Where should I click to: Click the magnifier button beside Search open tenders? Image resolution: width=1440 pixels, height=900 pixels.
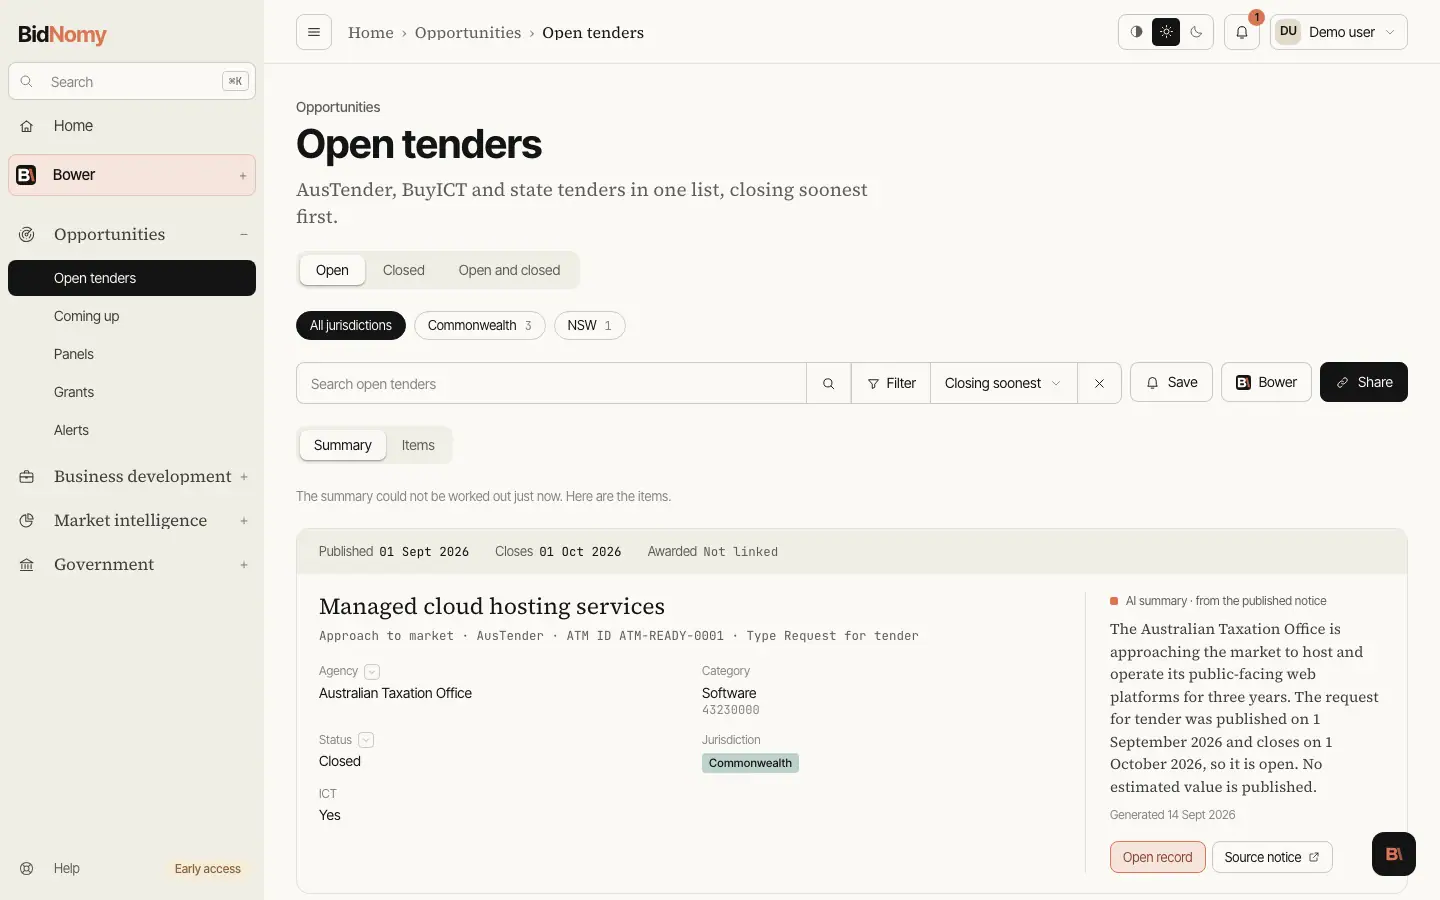[x=829, y=383]
